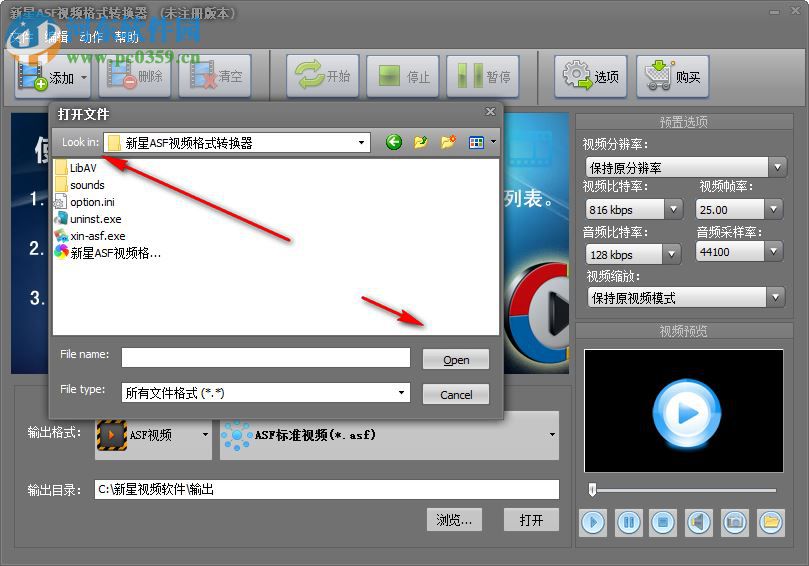
Task: Expand the view mode dropdown arrow
Action: coord(494,142)
